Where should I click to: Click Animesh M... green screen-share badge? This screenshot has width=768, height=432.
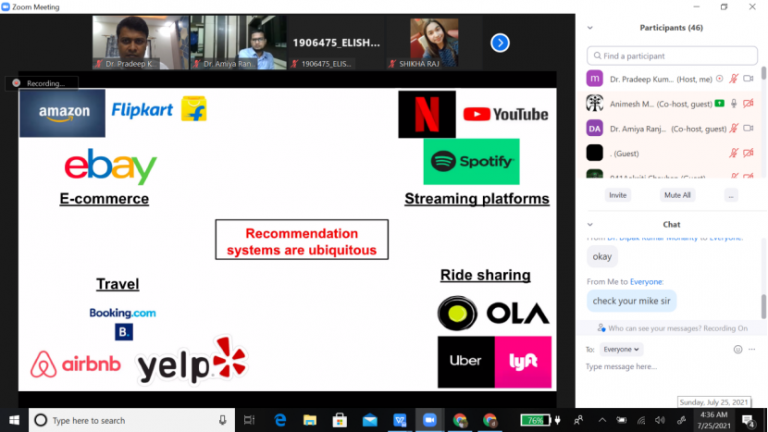pos(719,103)
